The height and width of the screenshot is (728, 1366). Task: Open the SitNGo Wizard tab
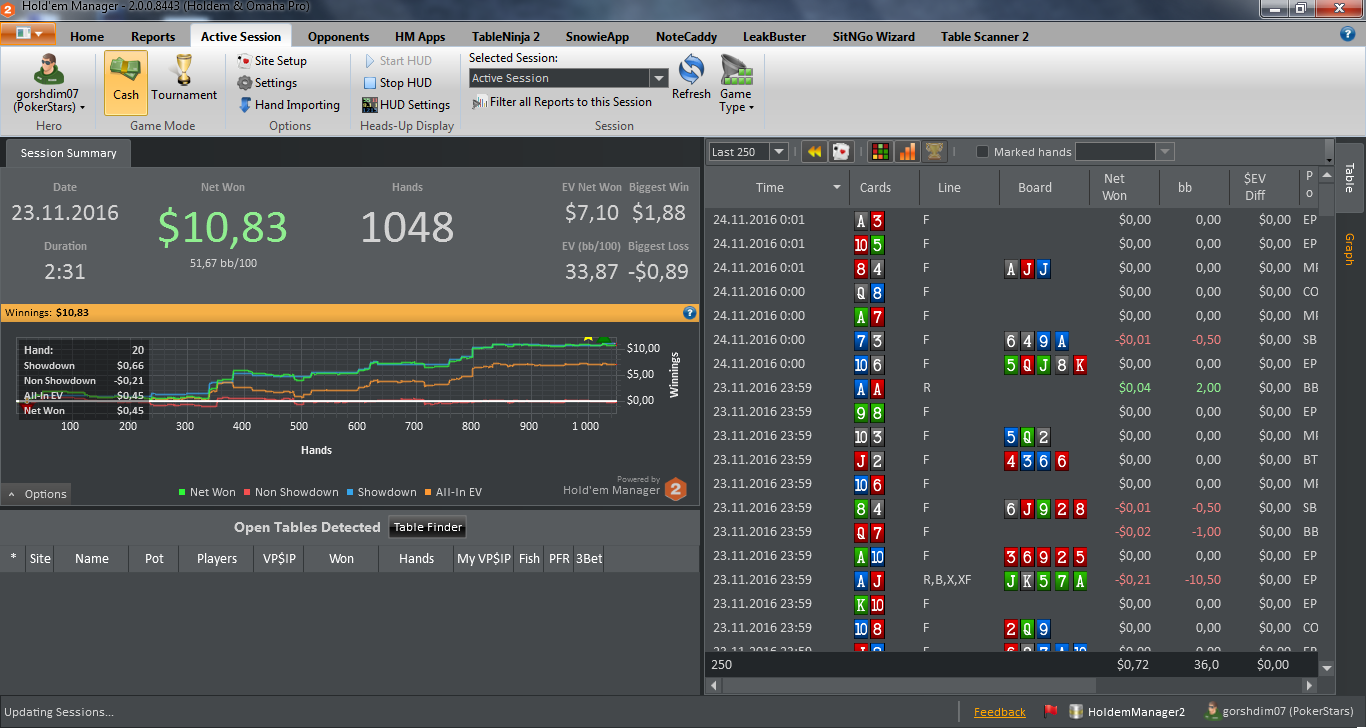pos(873,37)
